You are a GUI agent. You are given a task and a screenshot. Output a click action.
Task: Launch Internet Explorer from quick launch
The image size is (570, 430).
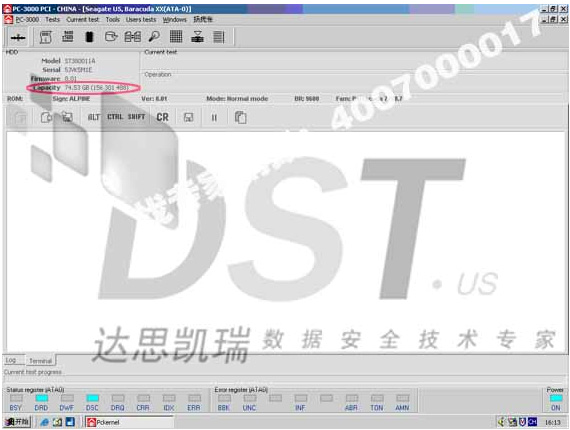pos(45,422)
